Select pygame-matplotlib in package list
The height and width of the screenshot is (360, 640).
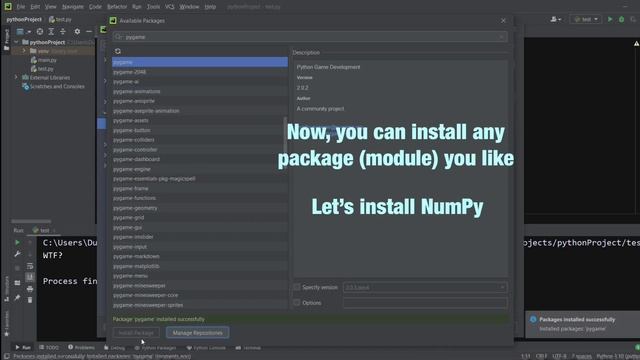coord(200,266)
